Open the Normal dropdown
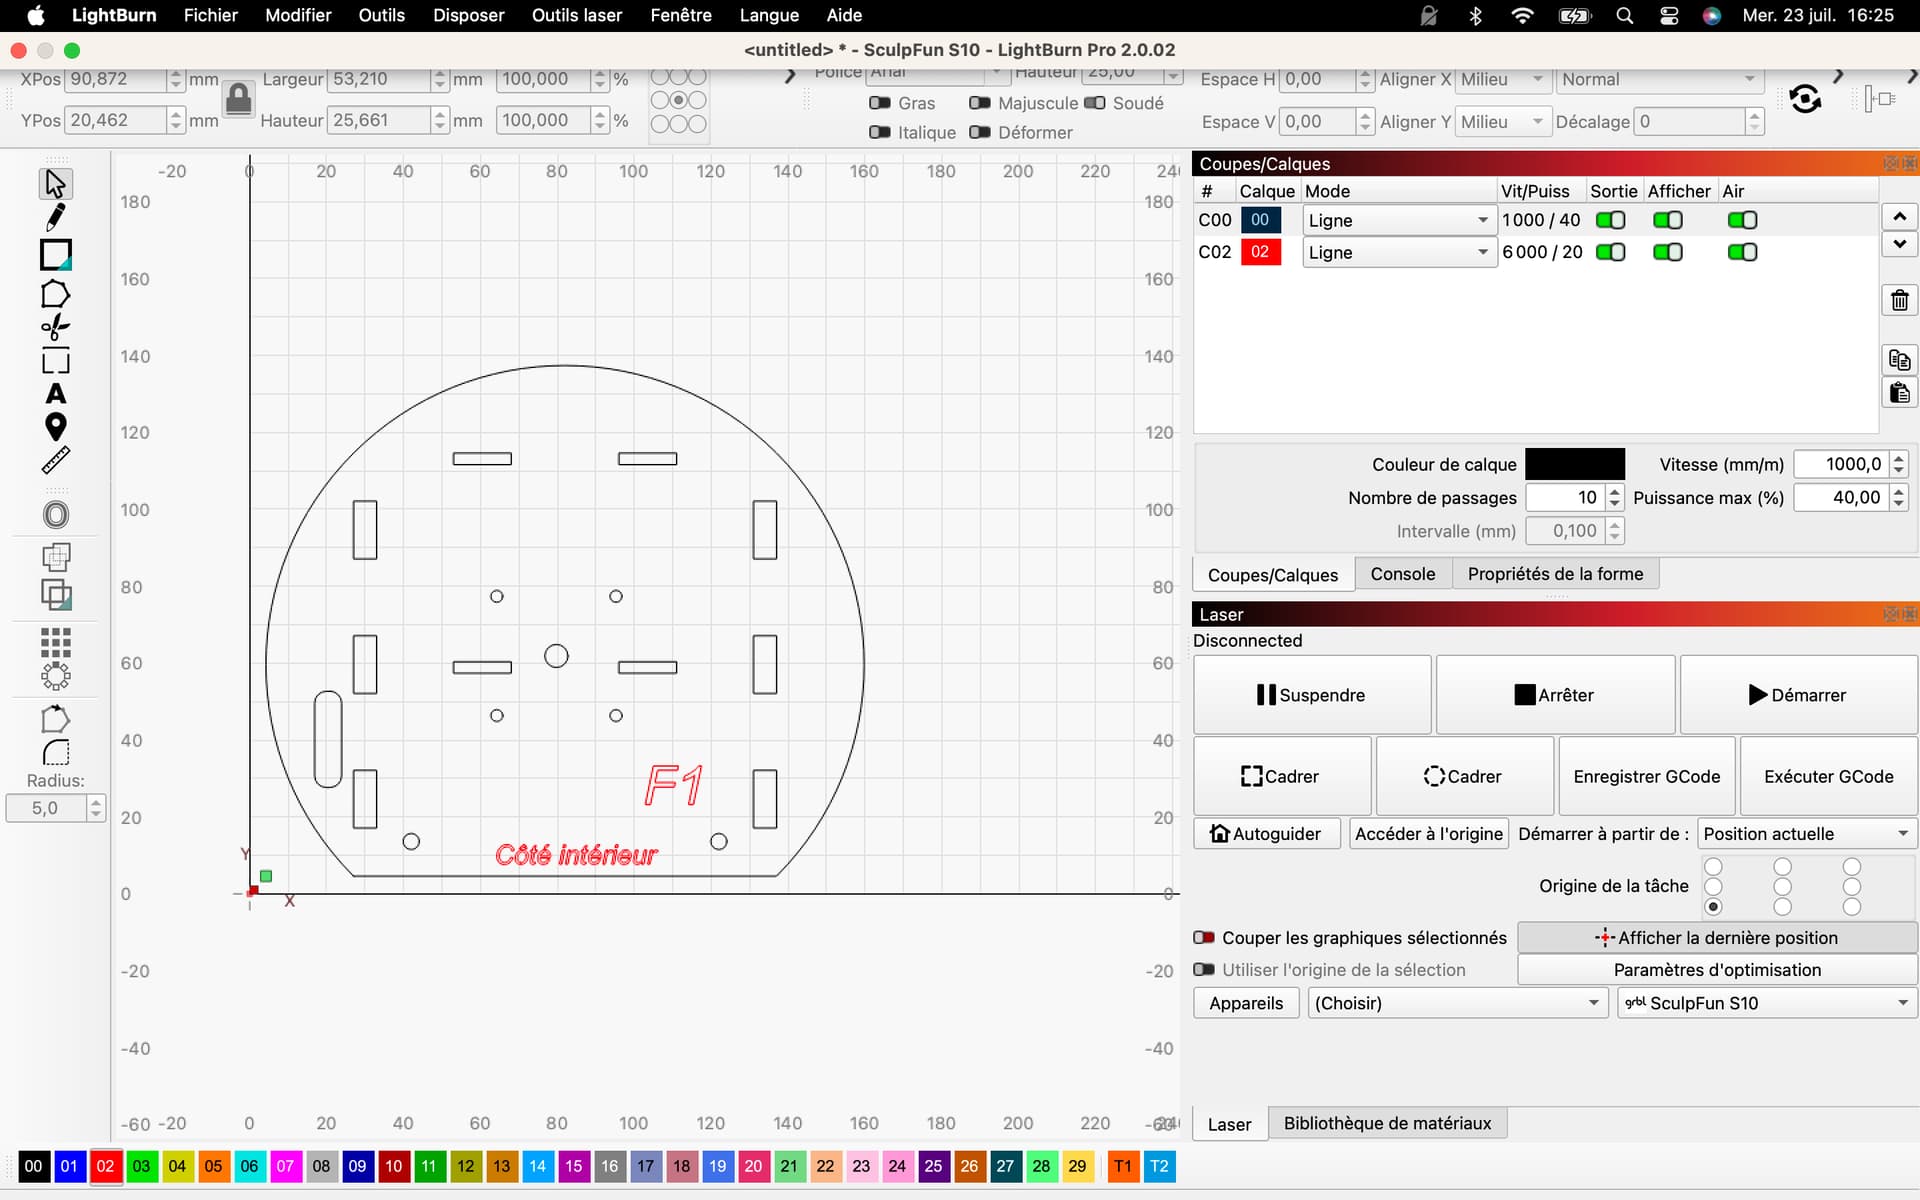Image resolution: width=1920 pixels, height=1200 pixels. pyautogui.click(x=1660, y=79)
